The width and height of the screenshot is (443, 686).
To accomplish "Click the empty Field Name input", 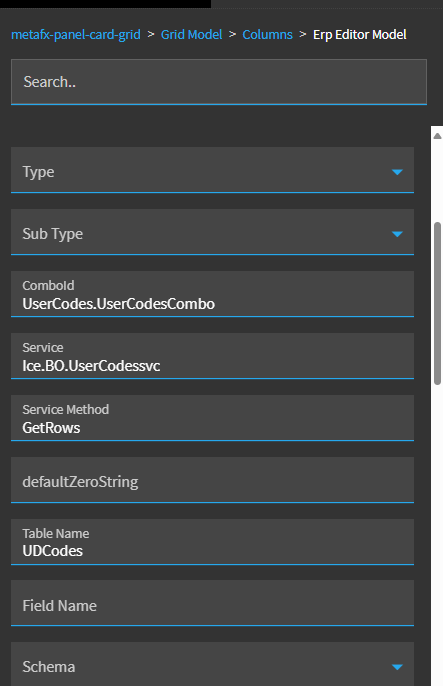I will pyautogui.click(x=213, y=603).
